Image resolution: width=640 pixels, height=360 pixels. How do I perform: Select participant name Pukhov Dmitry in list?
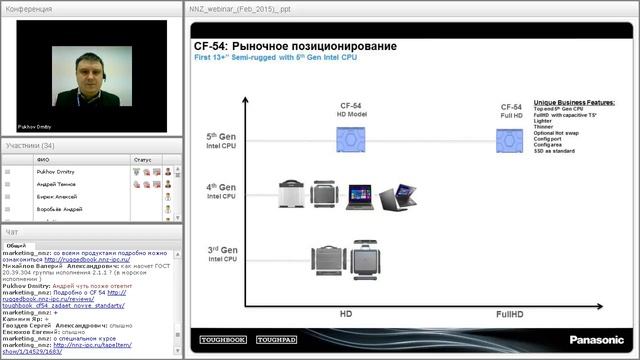(x=56, y=172)
